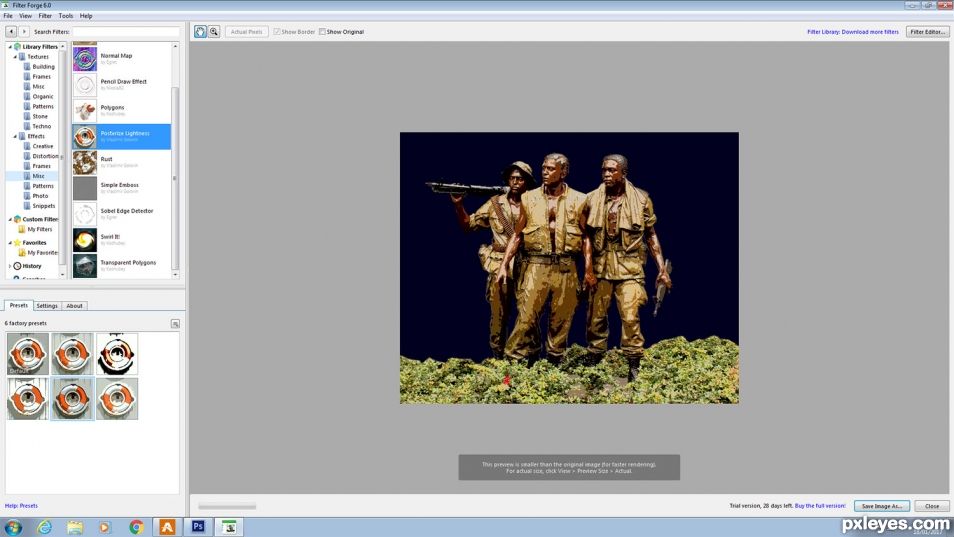Select Stone textures category
This screenshot has width=954, height=537.
point(40,116)
